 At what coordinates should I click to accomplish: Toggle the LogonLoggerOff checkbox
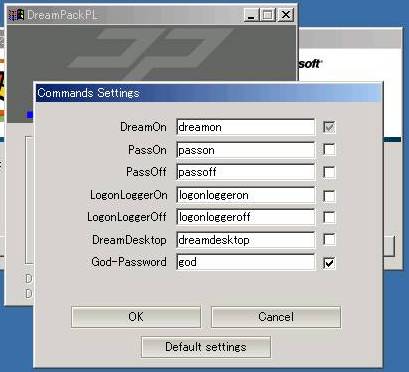[329, 217]
